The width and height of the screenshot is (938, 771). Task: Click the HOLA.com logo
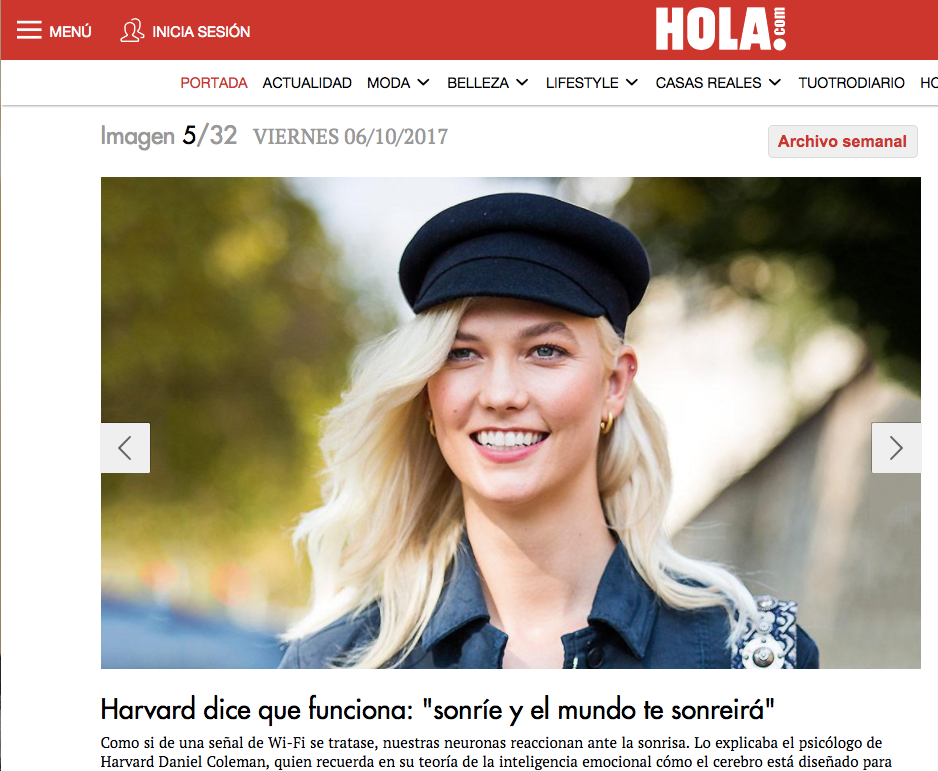pyautogui.click(x=721, y=29)
